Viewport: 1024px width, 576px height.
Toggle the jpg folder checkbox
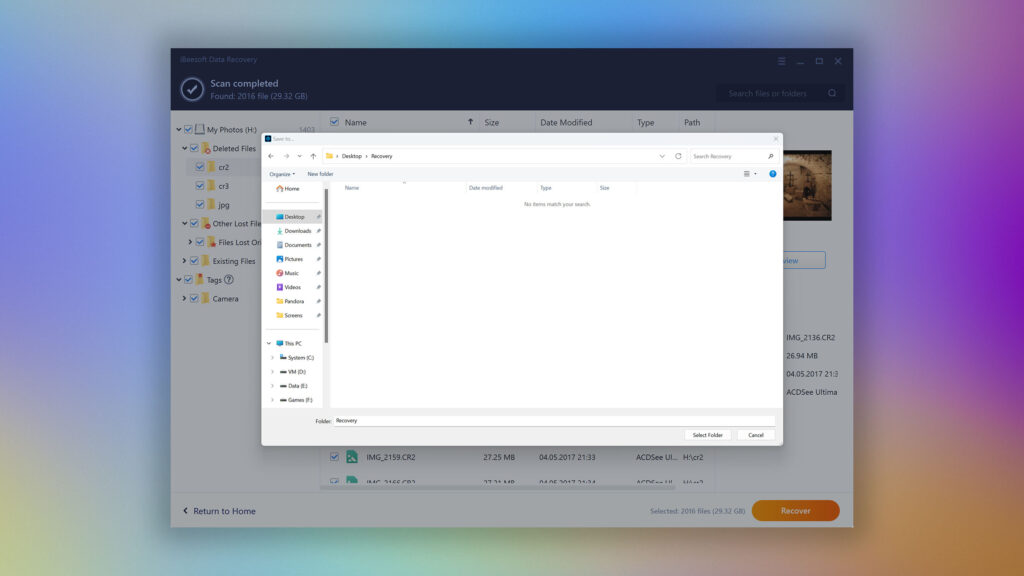pyautogui.click(x=200, y=205)
